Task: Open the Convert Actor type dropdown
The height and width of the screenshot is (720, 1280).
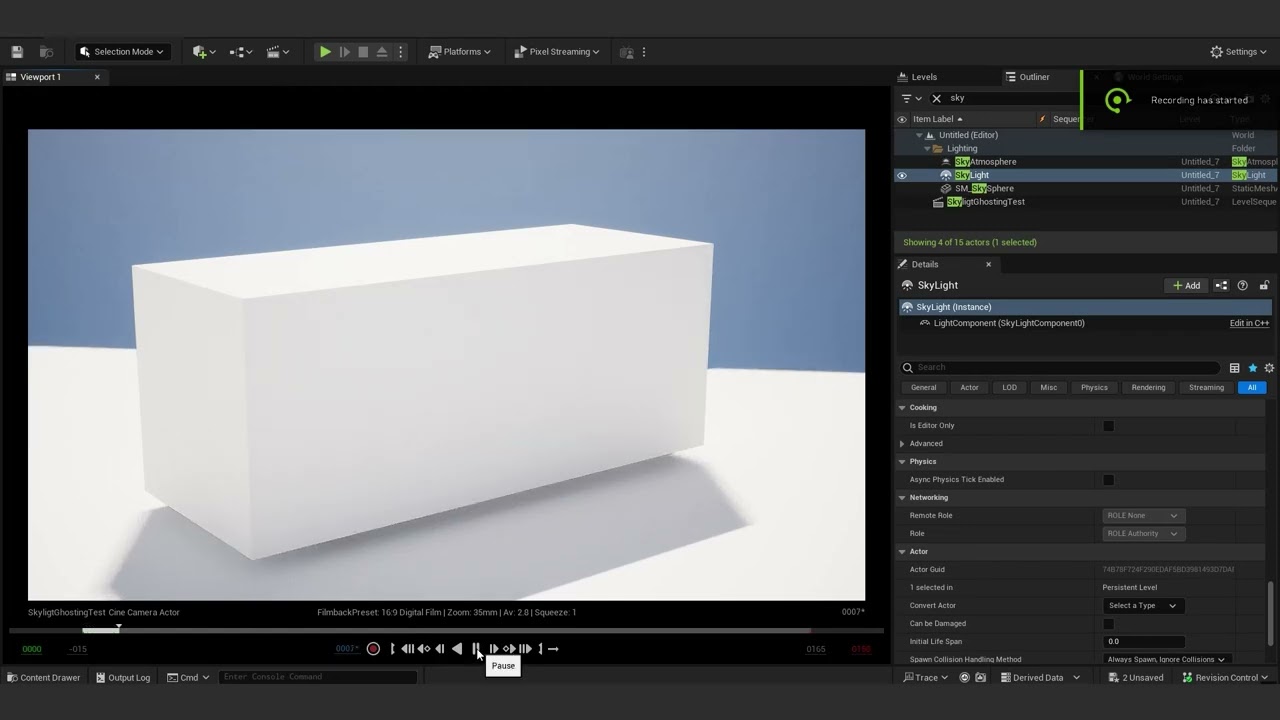Action: [x=1143, y=606]
